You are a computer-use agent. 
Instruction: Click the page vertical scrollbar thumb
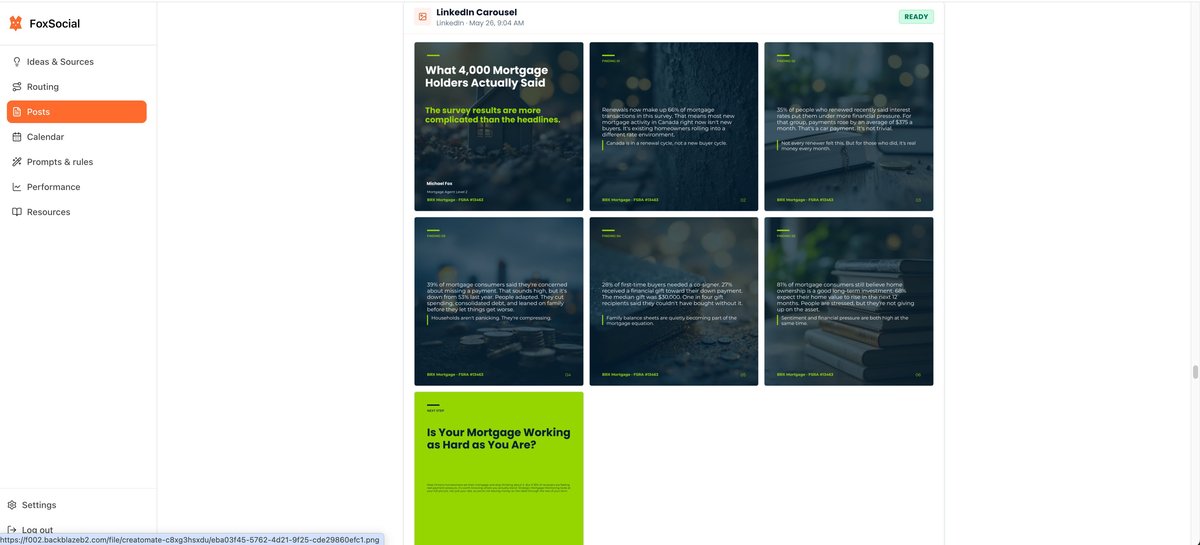[1194, 372]
